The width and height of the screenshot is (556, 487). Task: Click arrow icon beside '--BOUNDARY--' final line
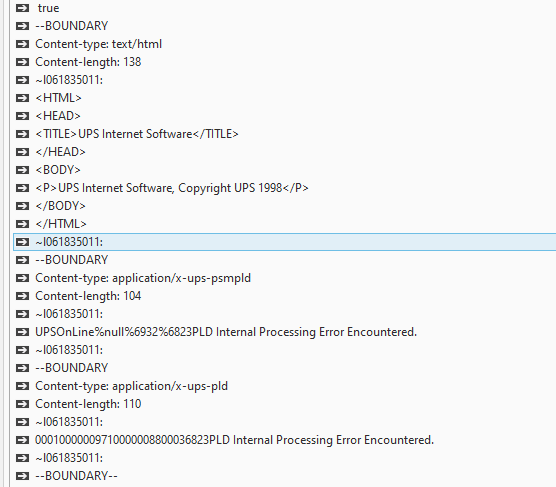click(x=22, y=476)
